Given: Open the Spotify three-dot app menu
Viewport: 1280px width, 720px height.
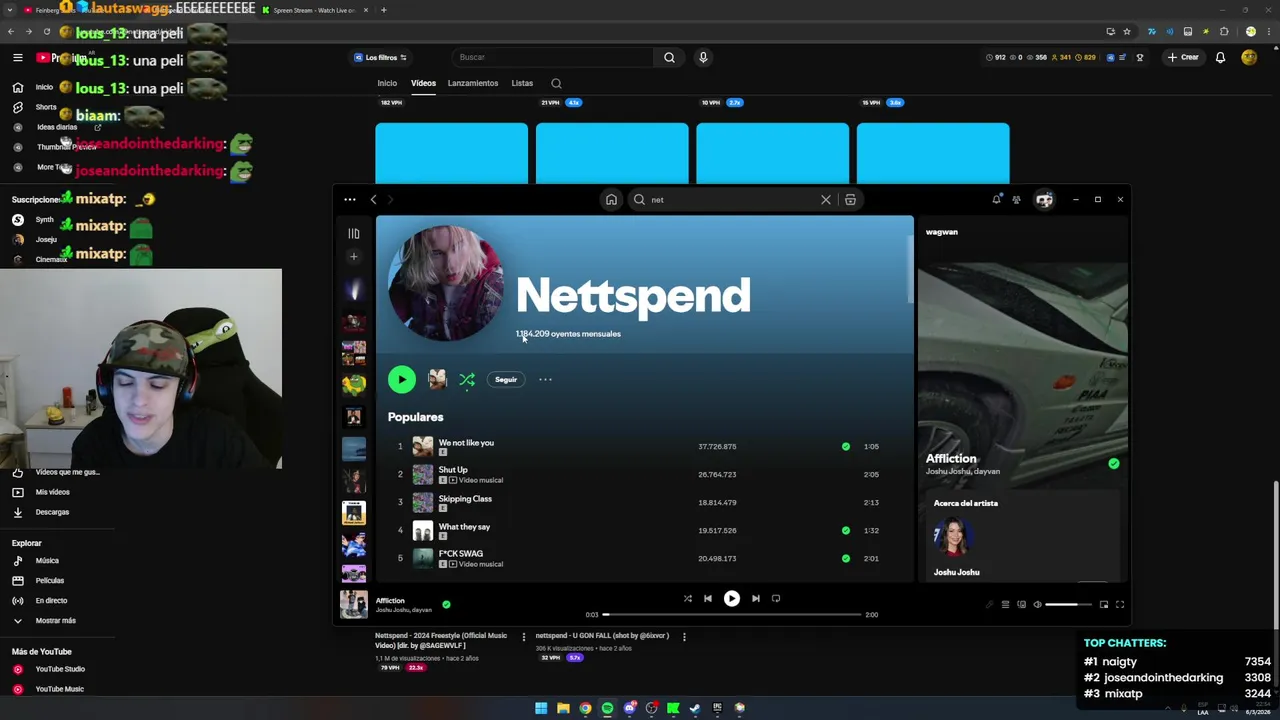Looking at the screenshot, I should [349, 199].
